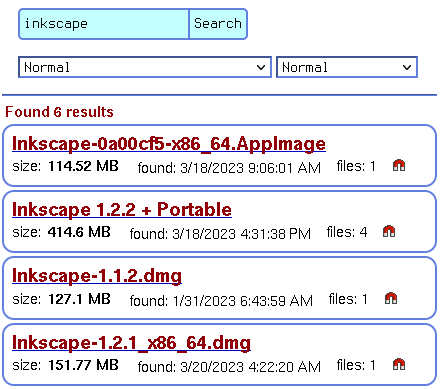Open the second Normal dropdown
444x389 pixels.
click(347, 67)
